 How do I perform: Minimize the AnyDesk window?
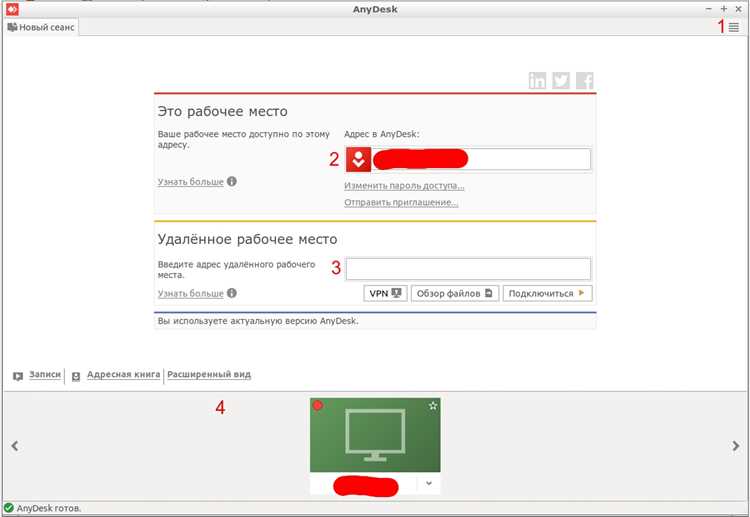point(708,9)
